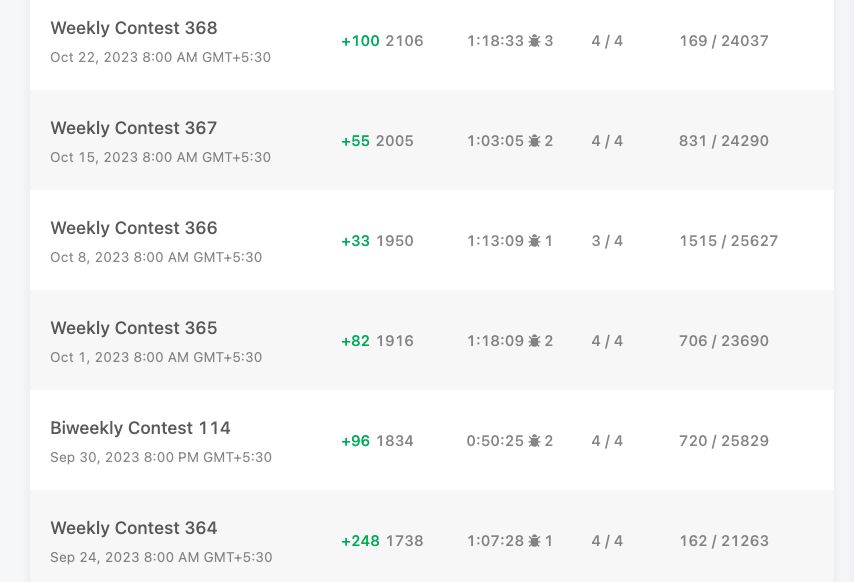Click the Oct 15, 2023 contest date
Screen dimensions: 855x582
click(160, 157)
